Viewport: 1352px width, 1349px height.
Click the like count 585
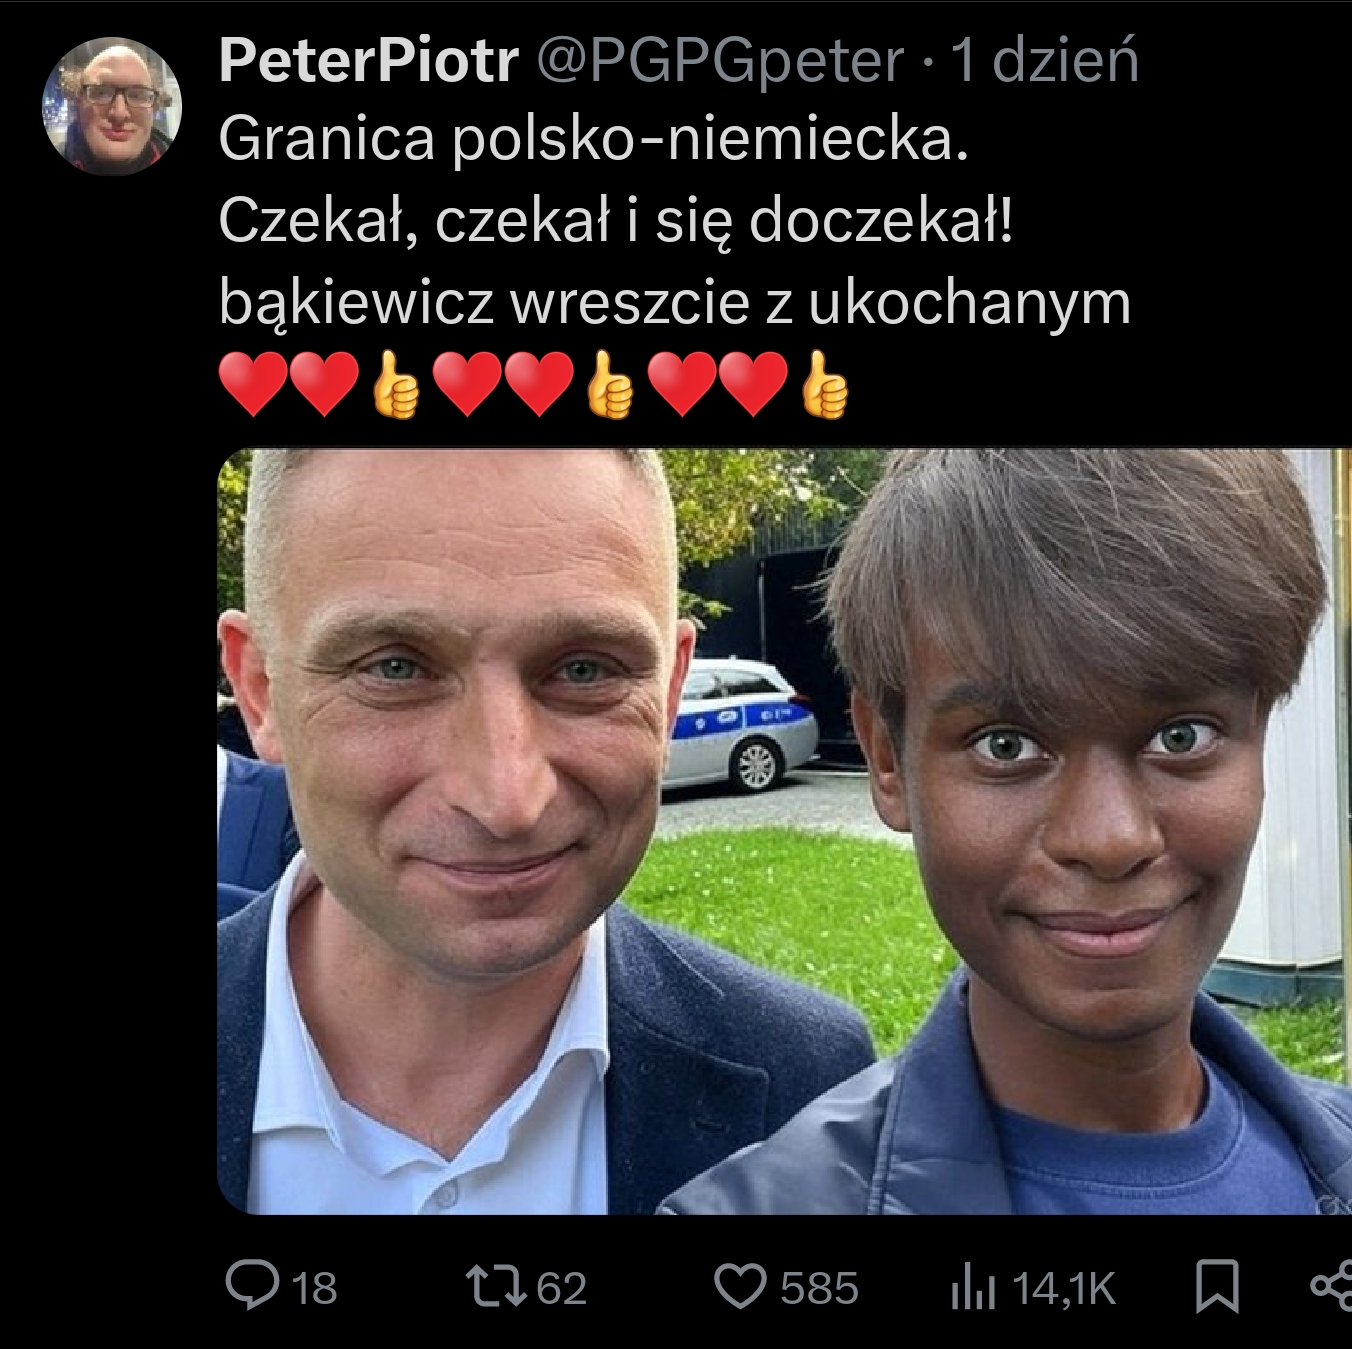[x=819, y=1288]
